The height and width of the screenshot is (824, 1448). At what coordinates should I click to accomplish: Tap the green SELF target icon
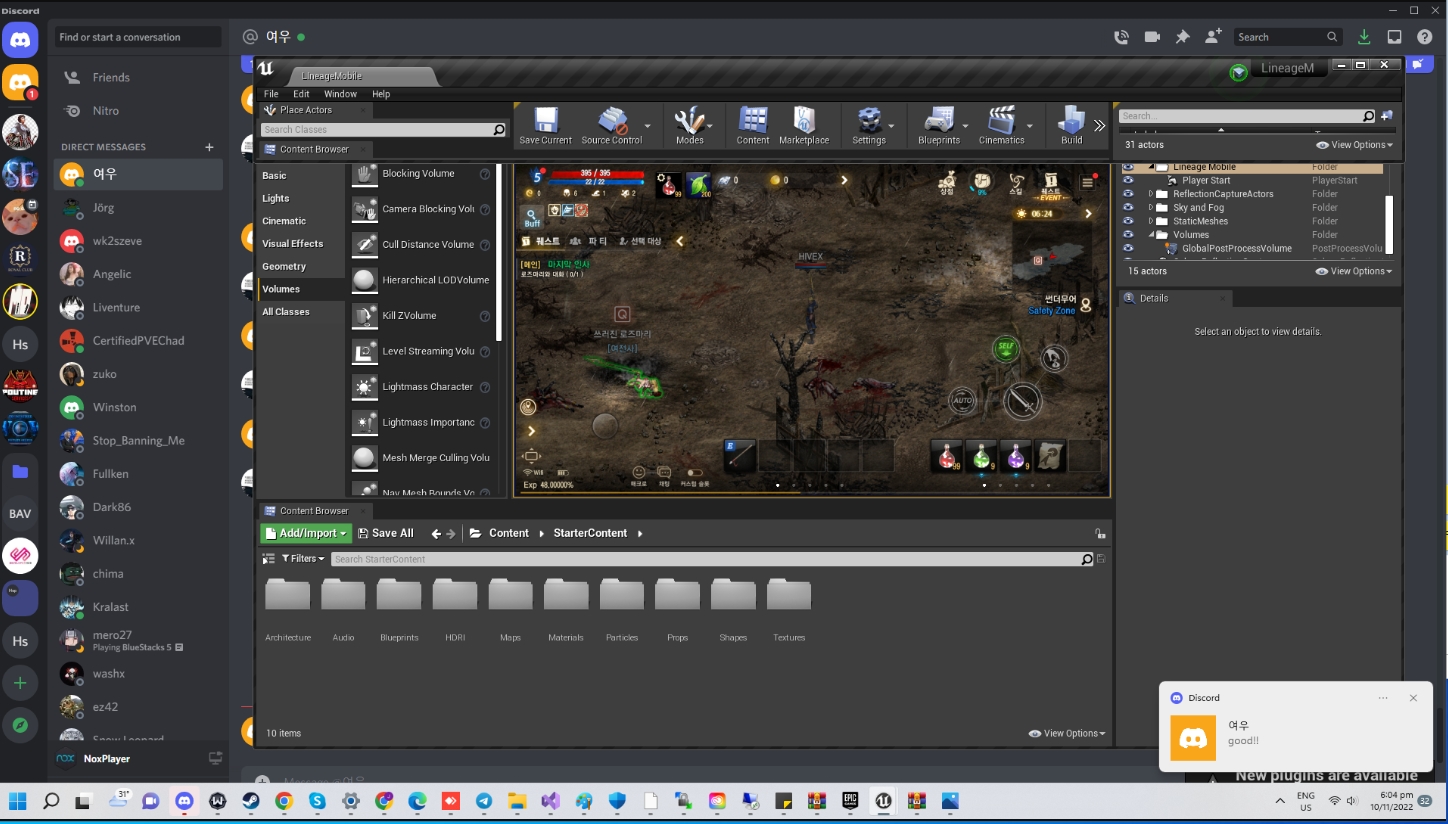(1006, 348)
